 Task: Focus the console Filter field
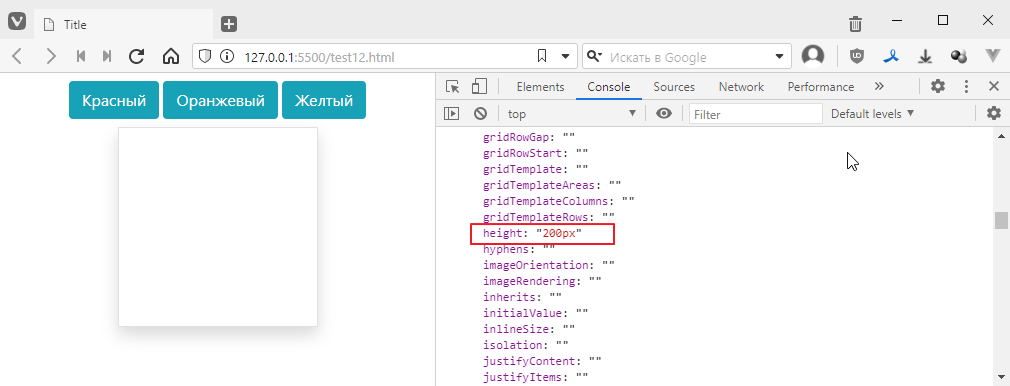(756, 114)
